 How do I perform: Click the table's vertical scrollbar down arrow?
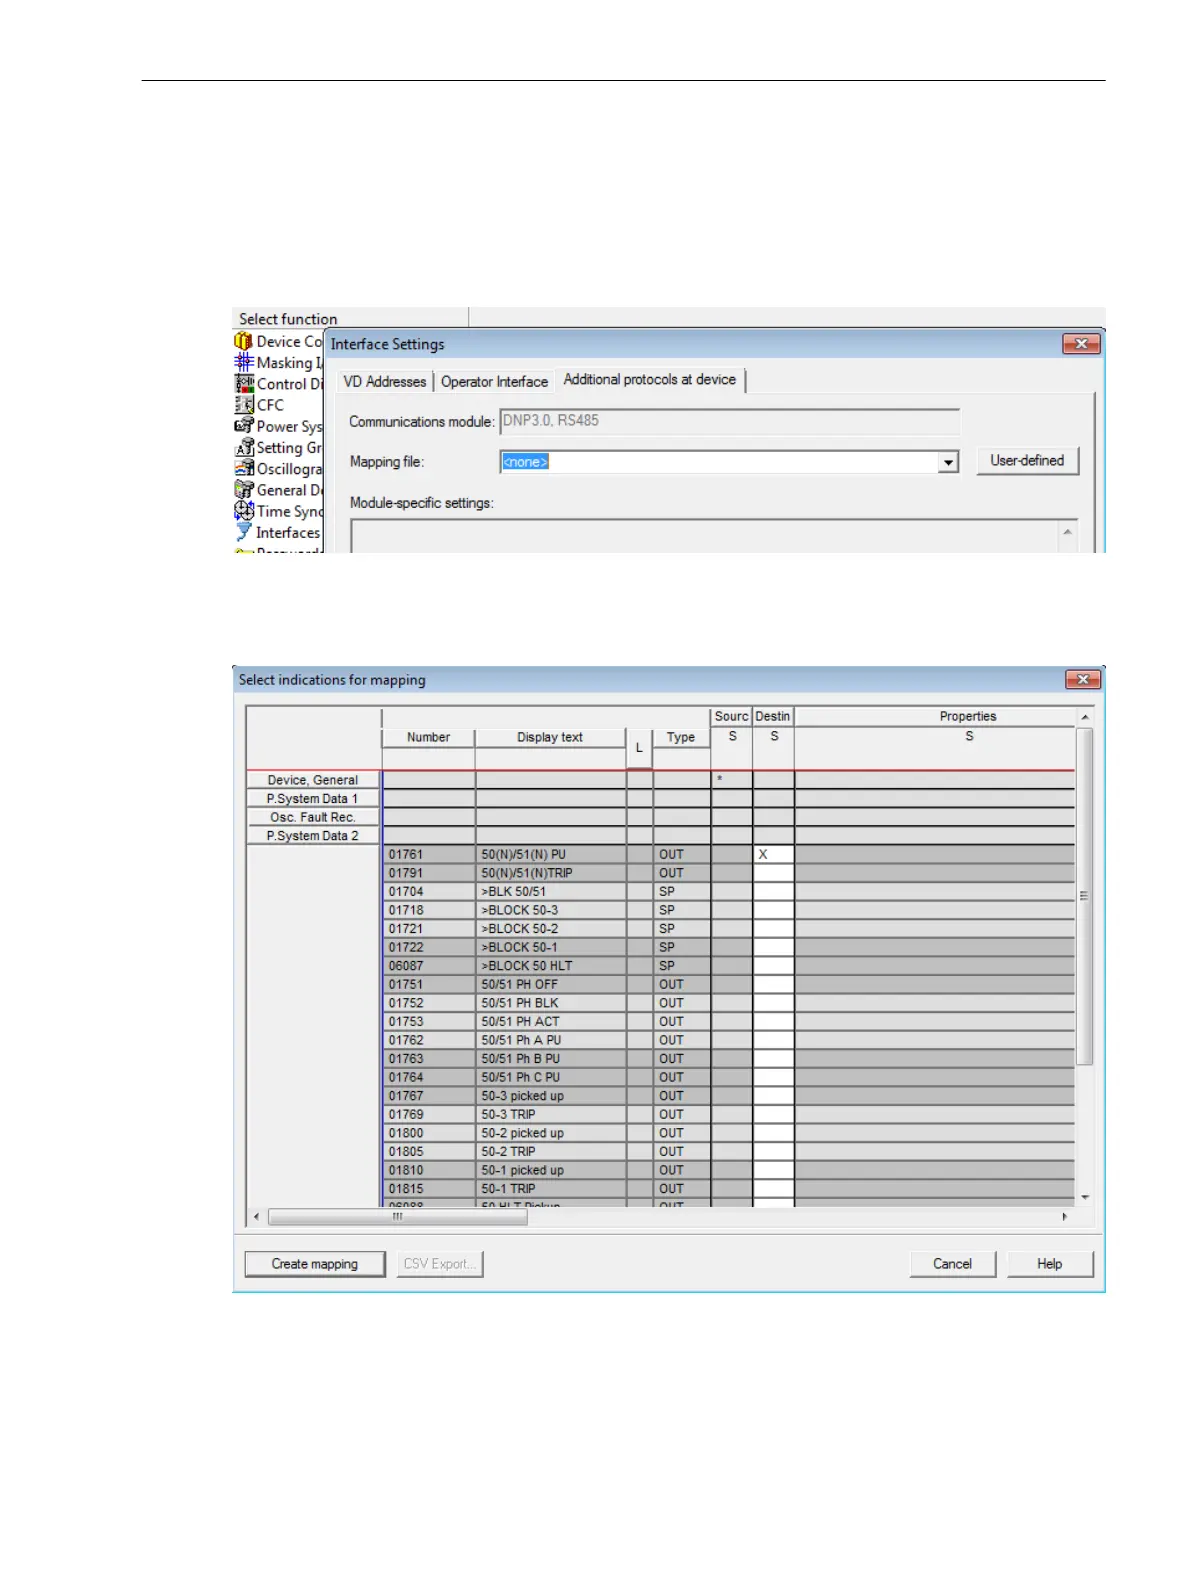(1085, 1197)
